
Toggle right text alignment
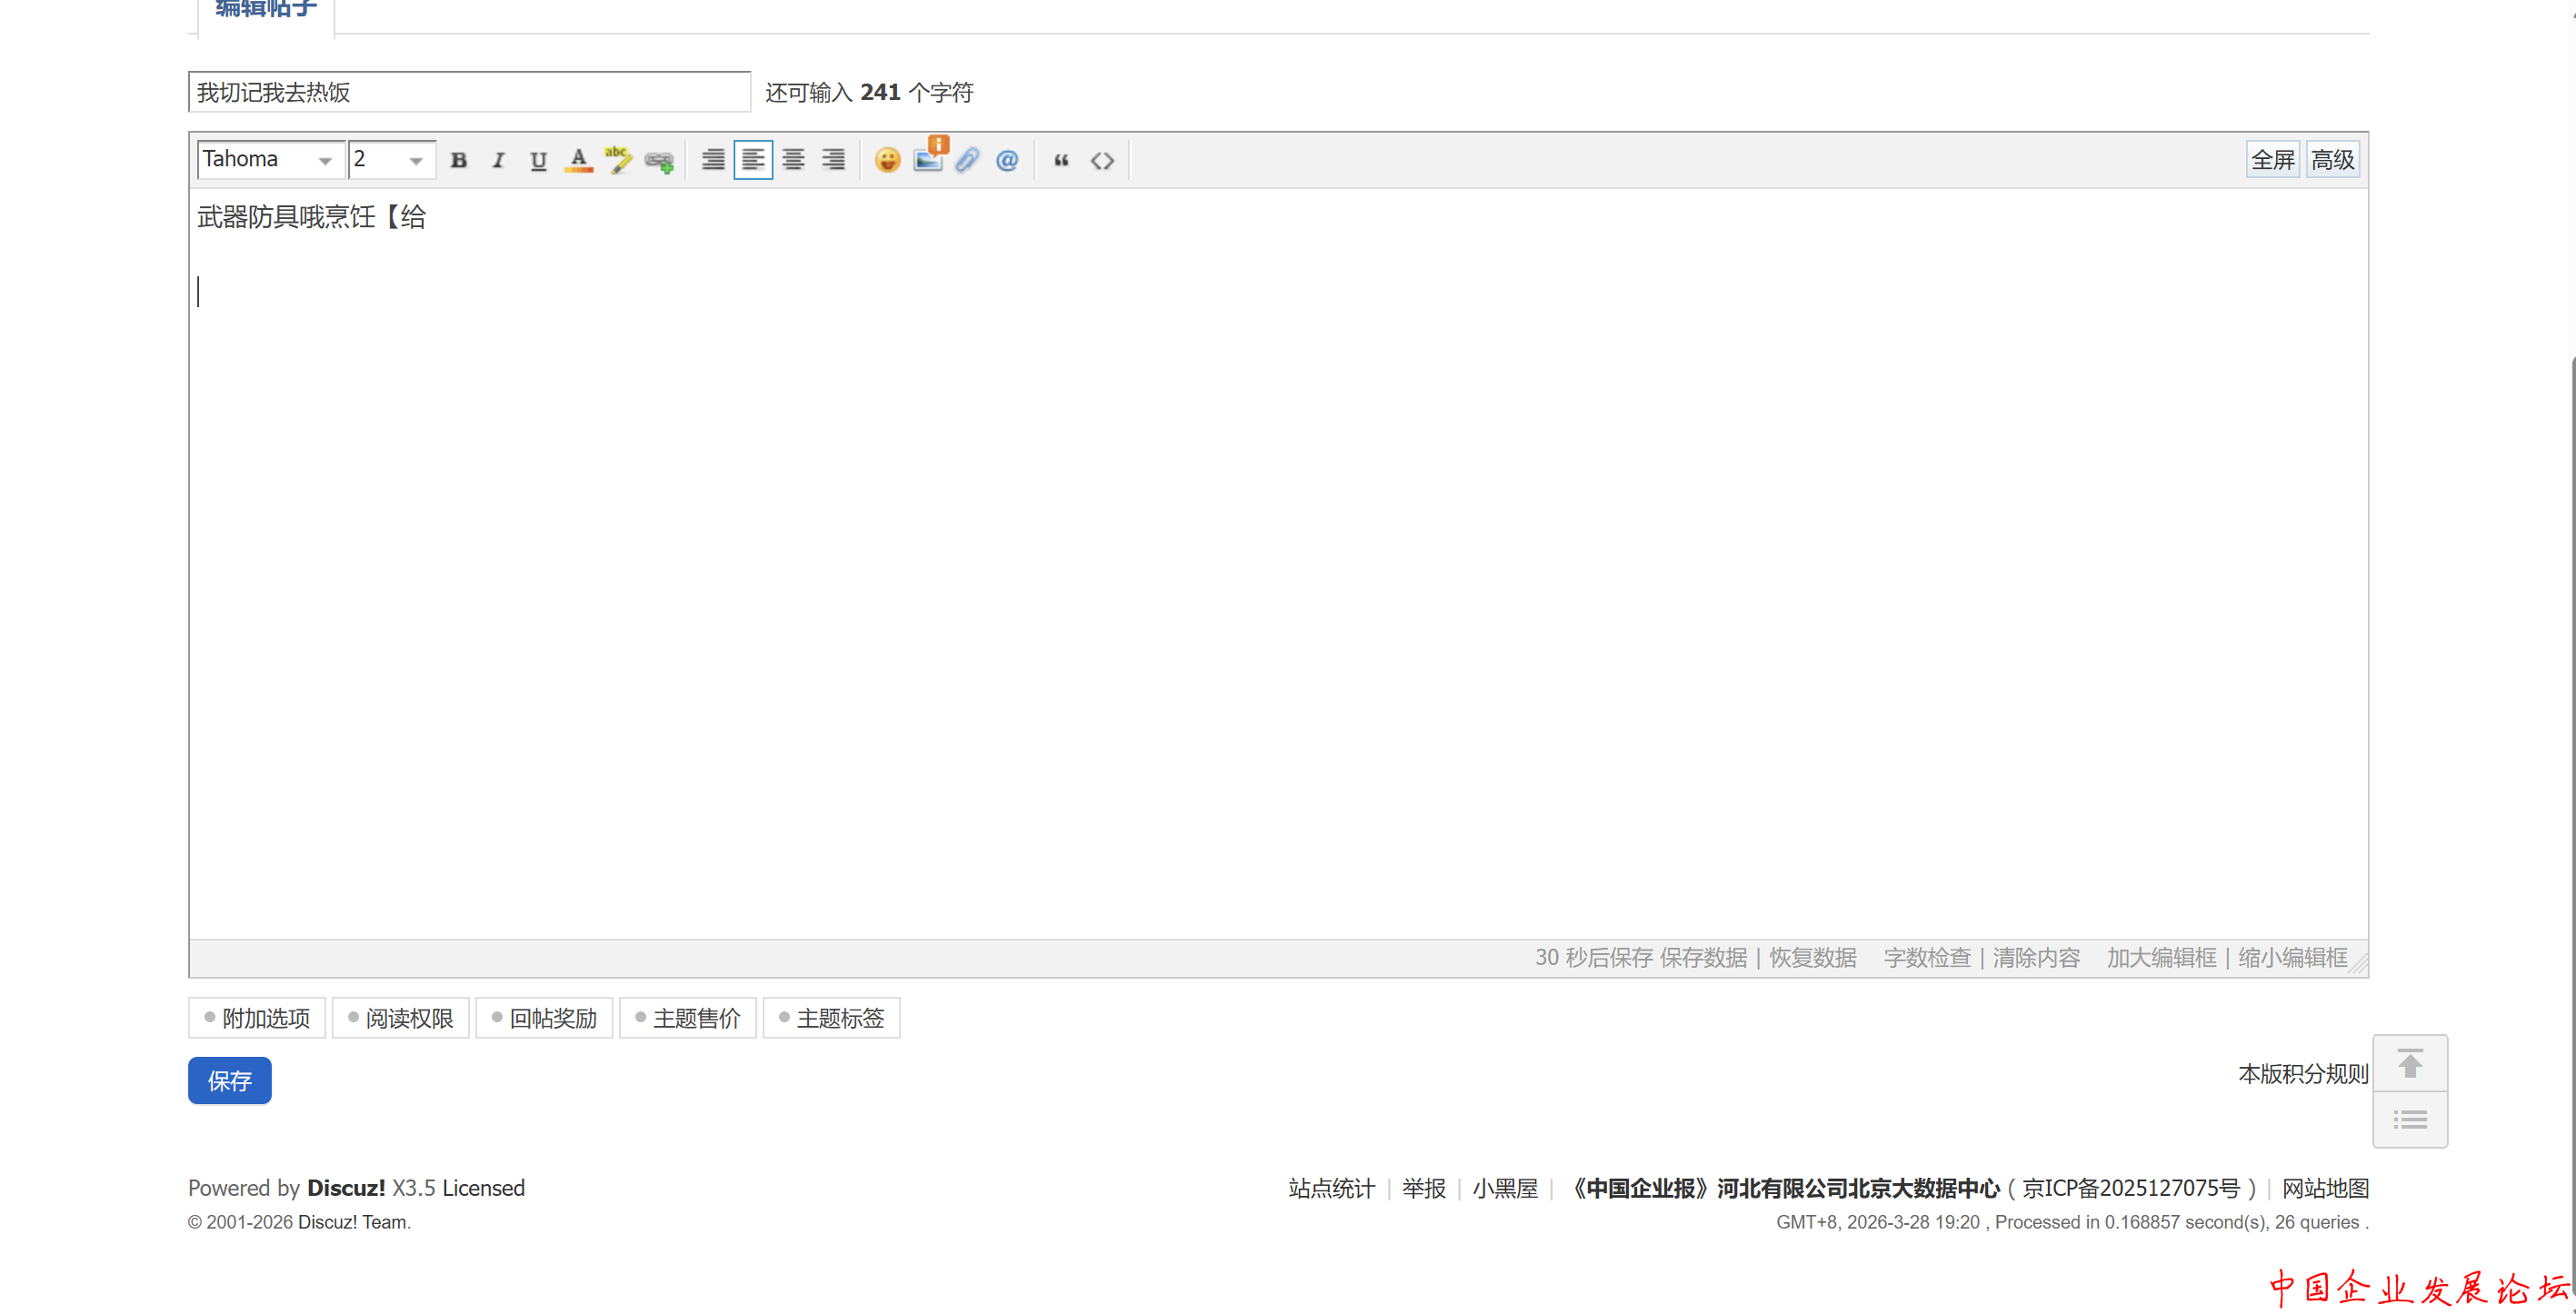[x=833, y=160]
